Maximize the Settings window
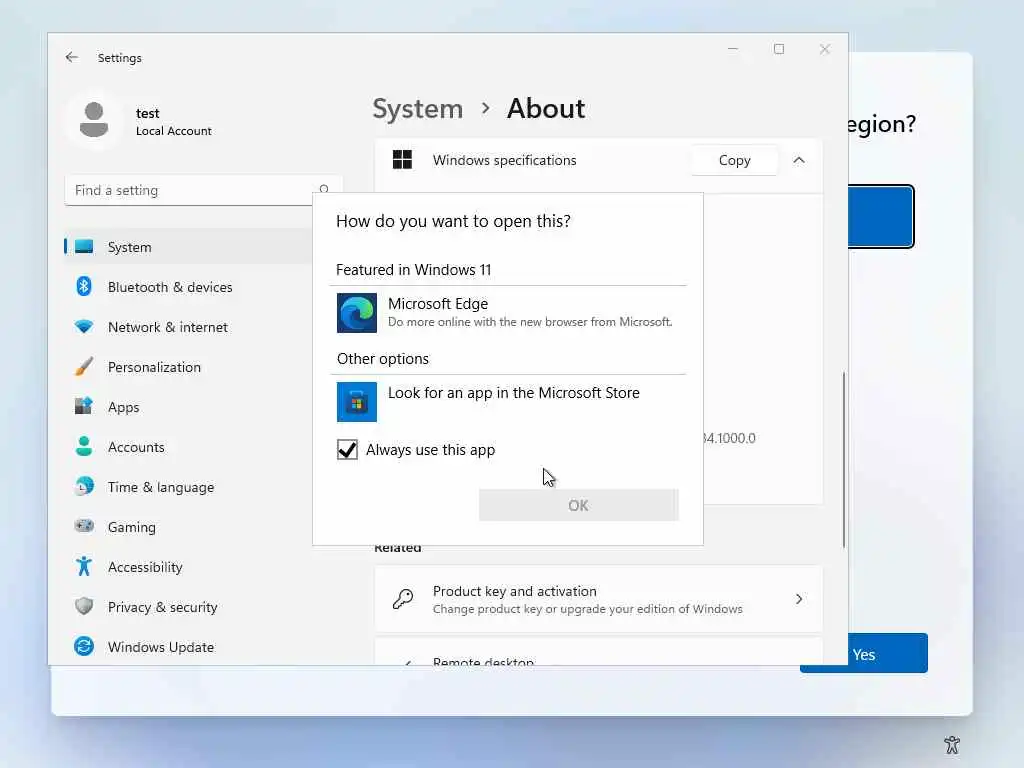 coord(779,49)
